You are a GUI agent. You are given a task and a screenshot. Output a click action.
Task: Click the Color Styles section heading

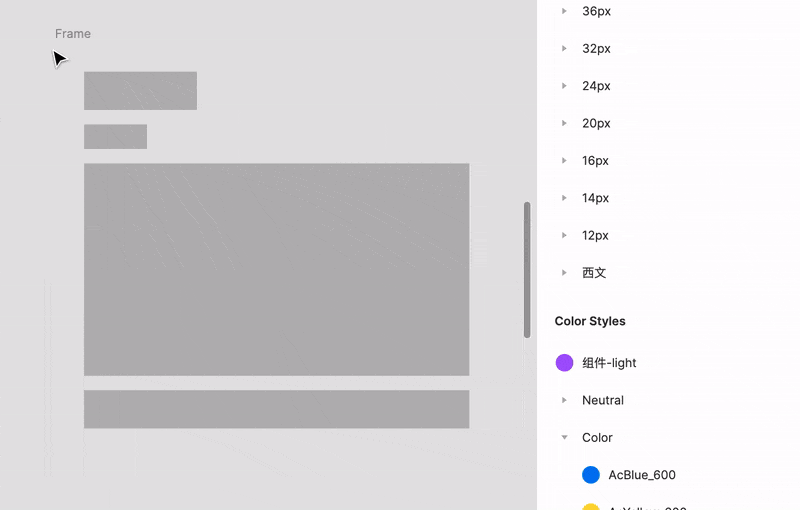pos(590,321)
